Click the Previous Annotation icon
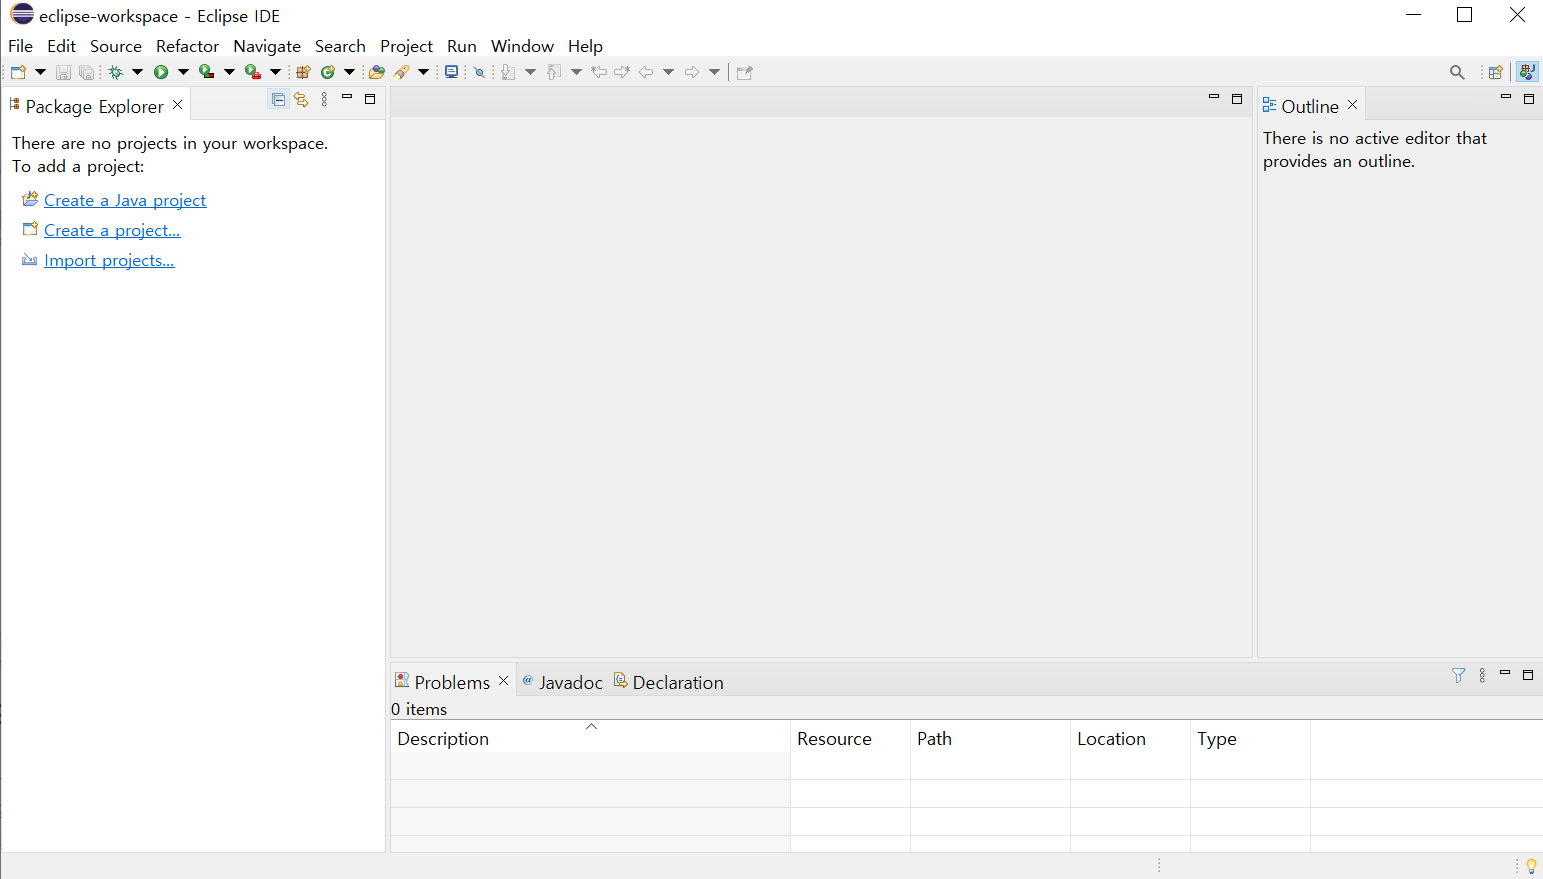This screenshot has height=879, width=1543. click(554, 72)
